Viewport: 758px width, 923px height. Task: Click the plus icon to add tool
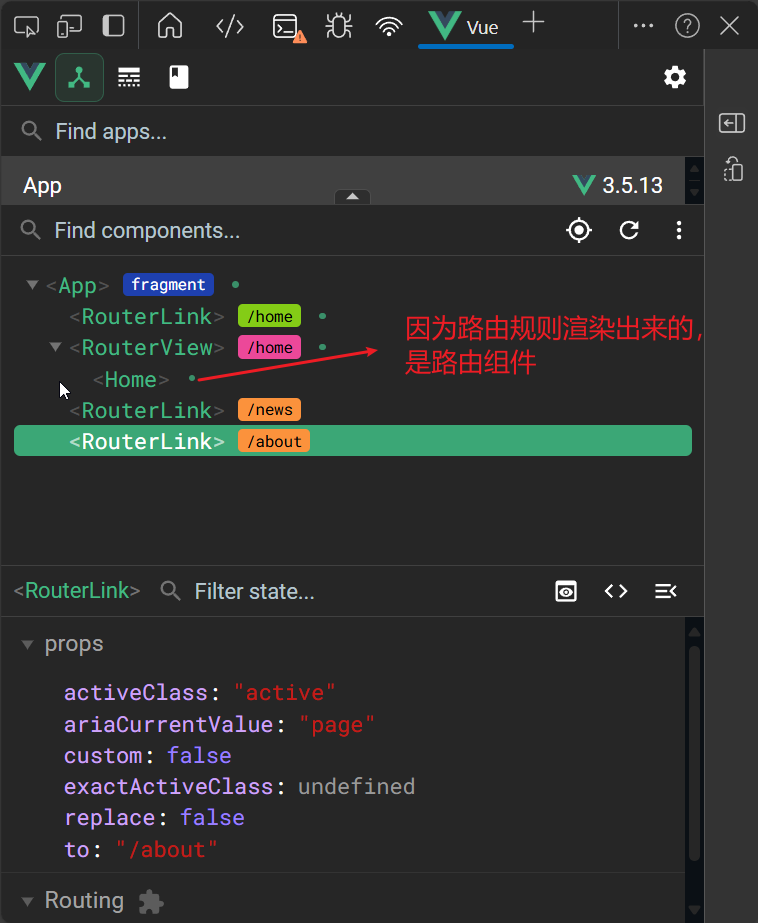[534, 24]
